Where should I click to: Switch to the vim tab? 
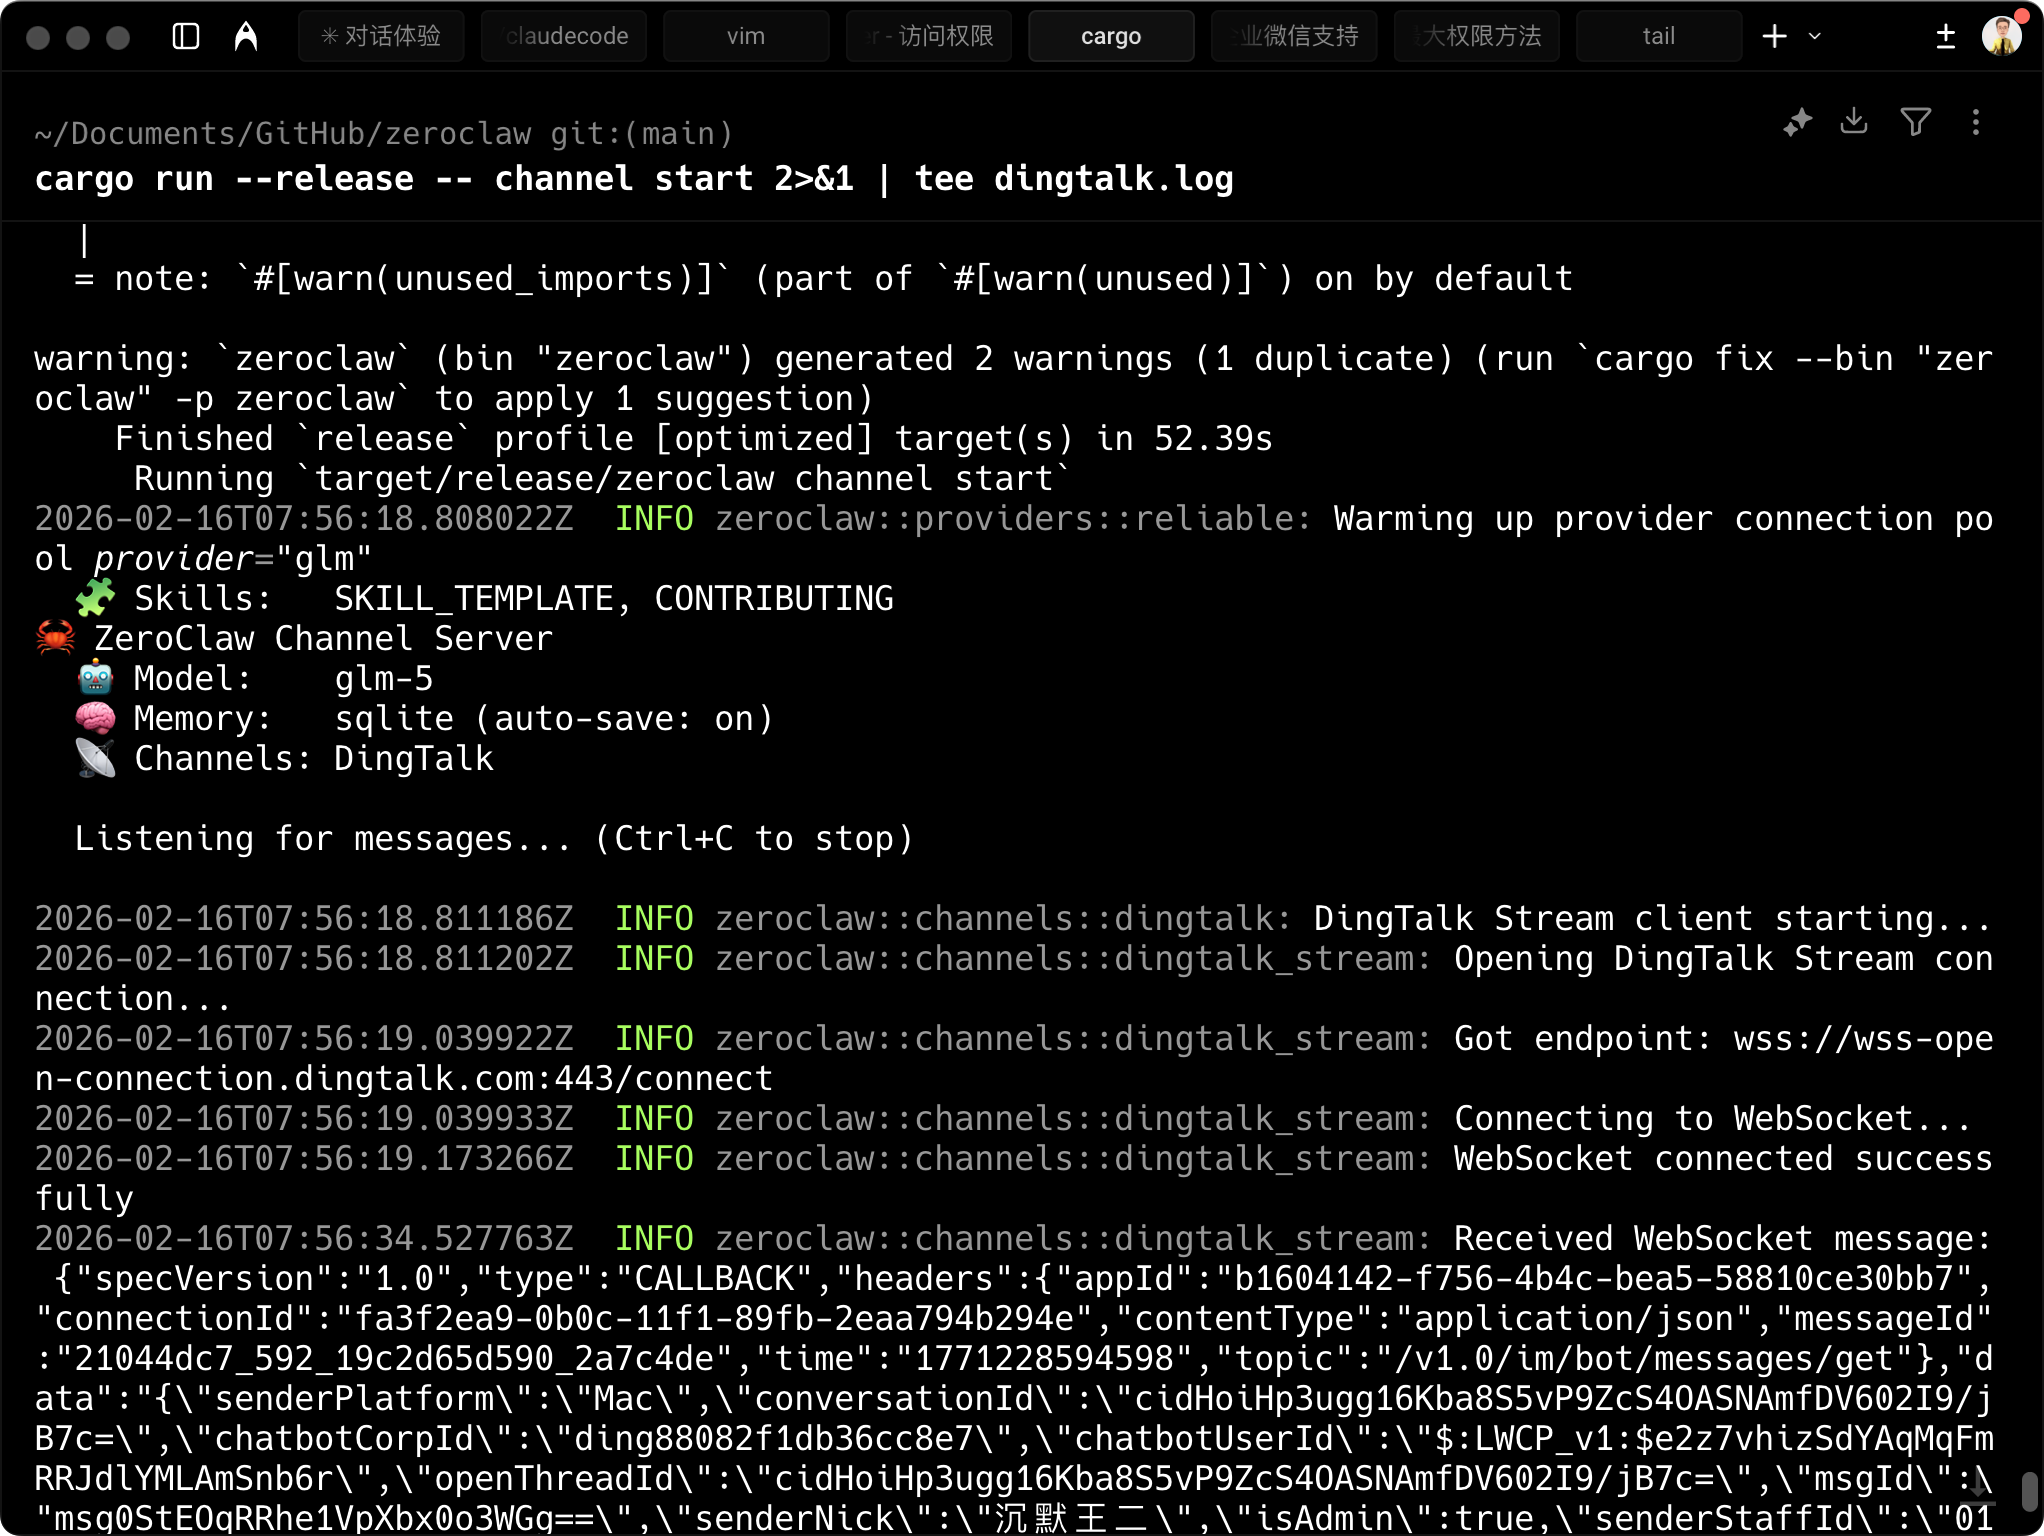pos(746,37)
